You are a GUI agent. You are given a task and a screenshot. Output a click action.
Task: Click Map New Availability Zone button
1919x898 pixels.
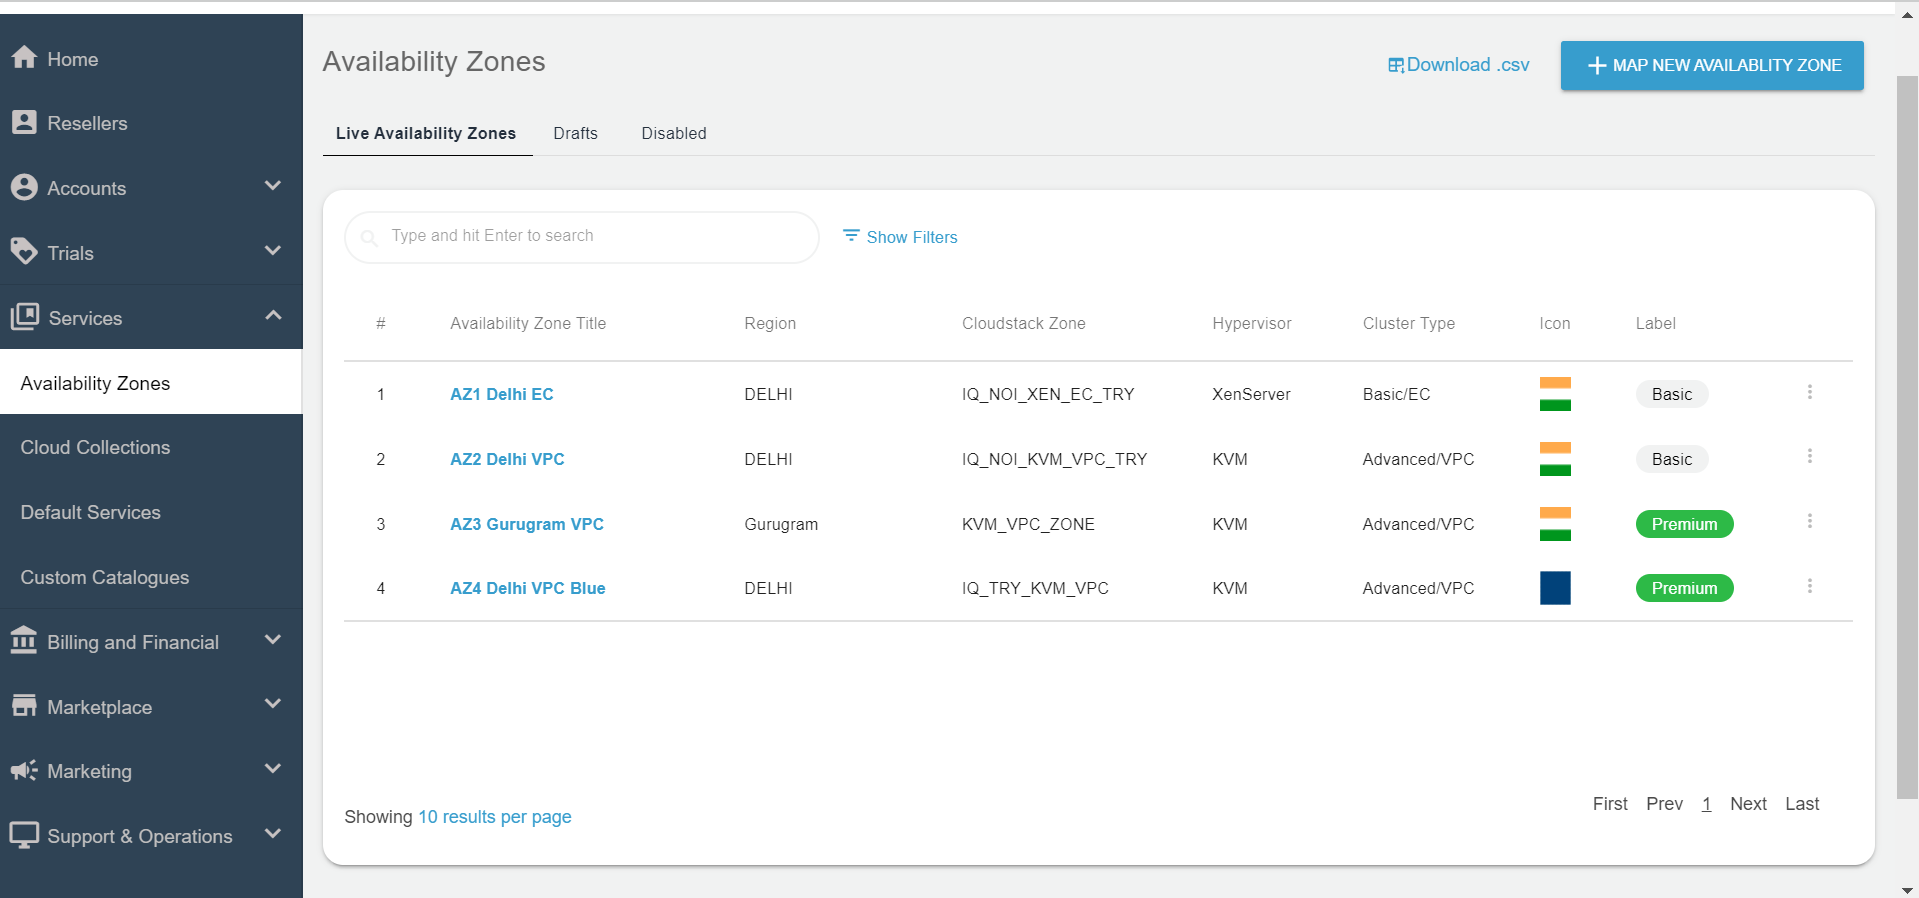point(1711,65)
